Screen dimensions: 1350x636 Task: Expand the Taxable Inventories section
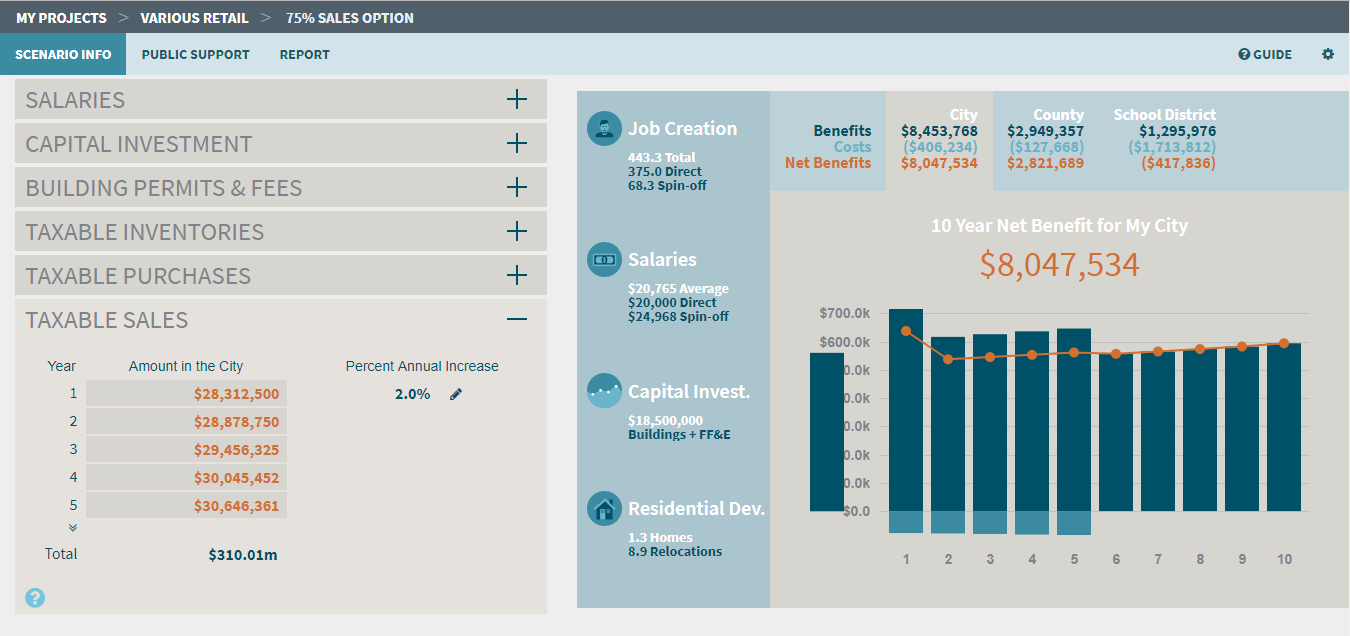[516, 232]
